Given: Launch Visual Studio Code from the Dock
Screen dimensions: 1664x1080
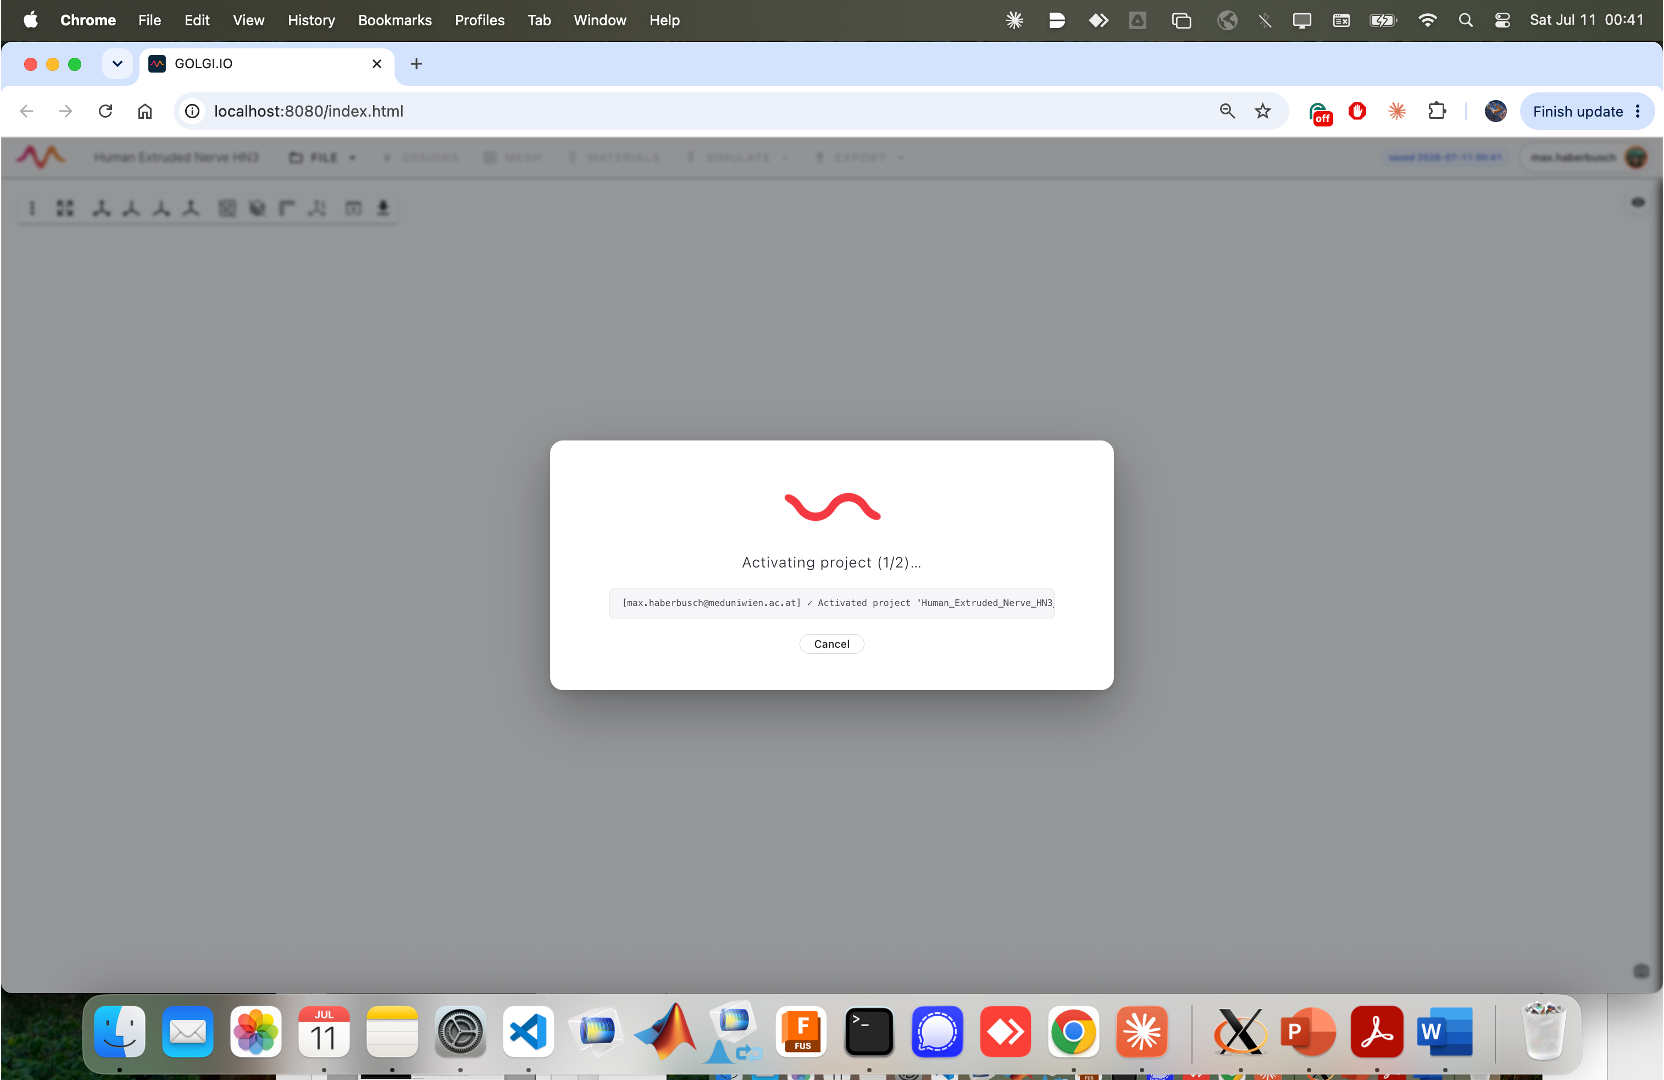Looking at the screenshot, I should (x=528, y=1032).
